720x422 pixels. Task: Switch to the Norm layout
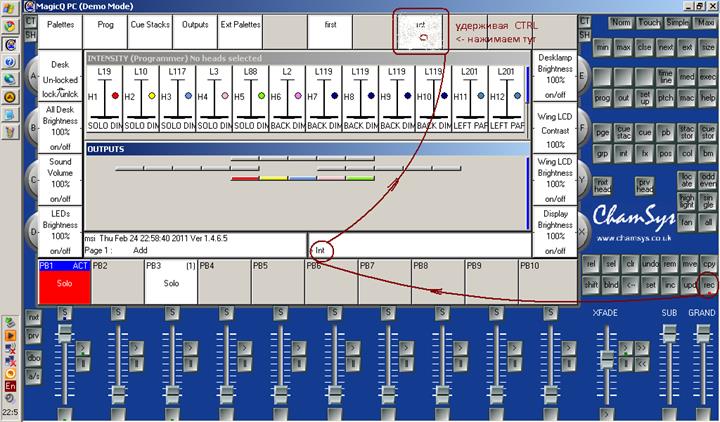pyautogui.click(x=621, y=23)
